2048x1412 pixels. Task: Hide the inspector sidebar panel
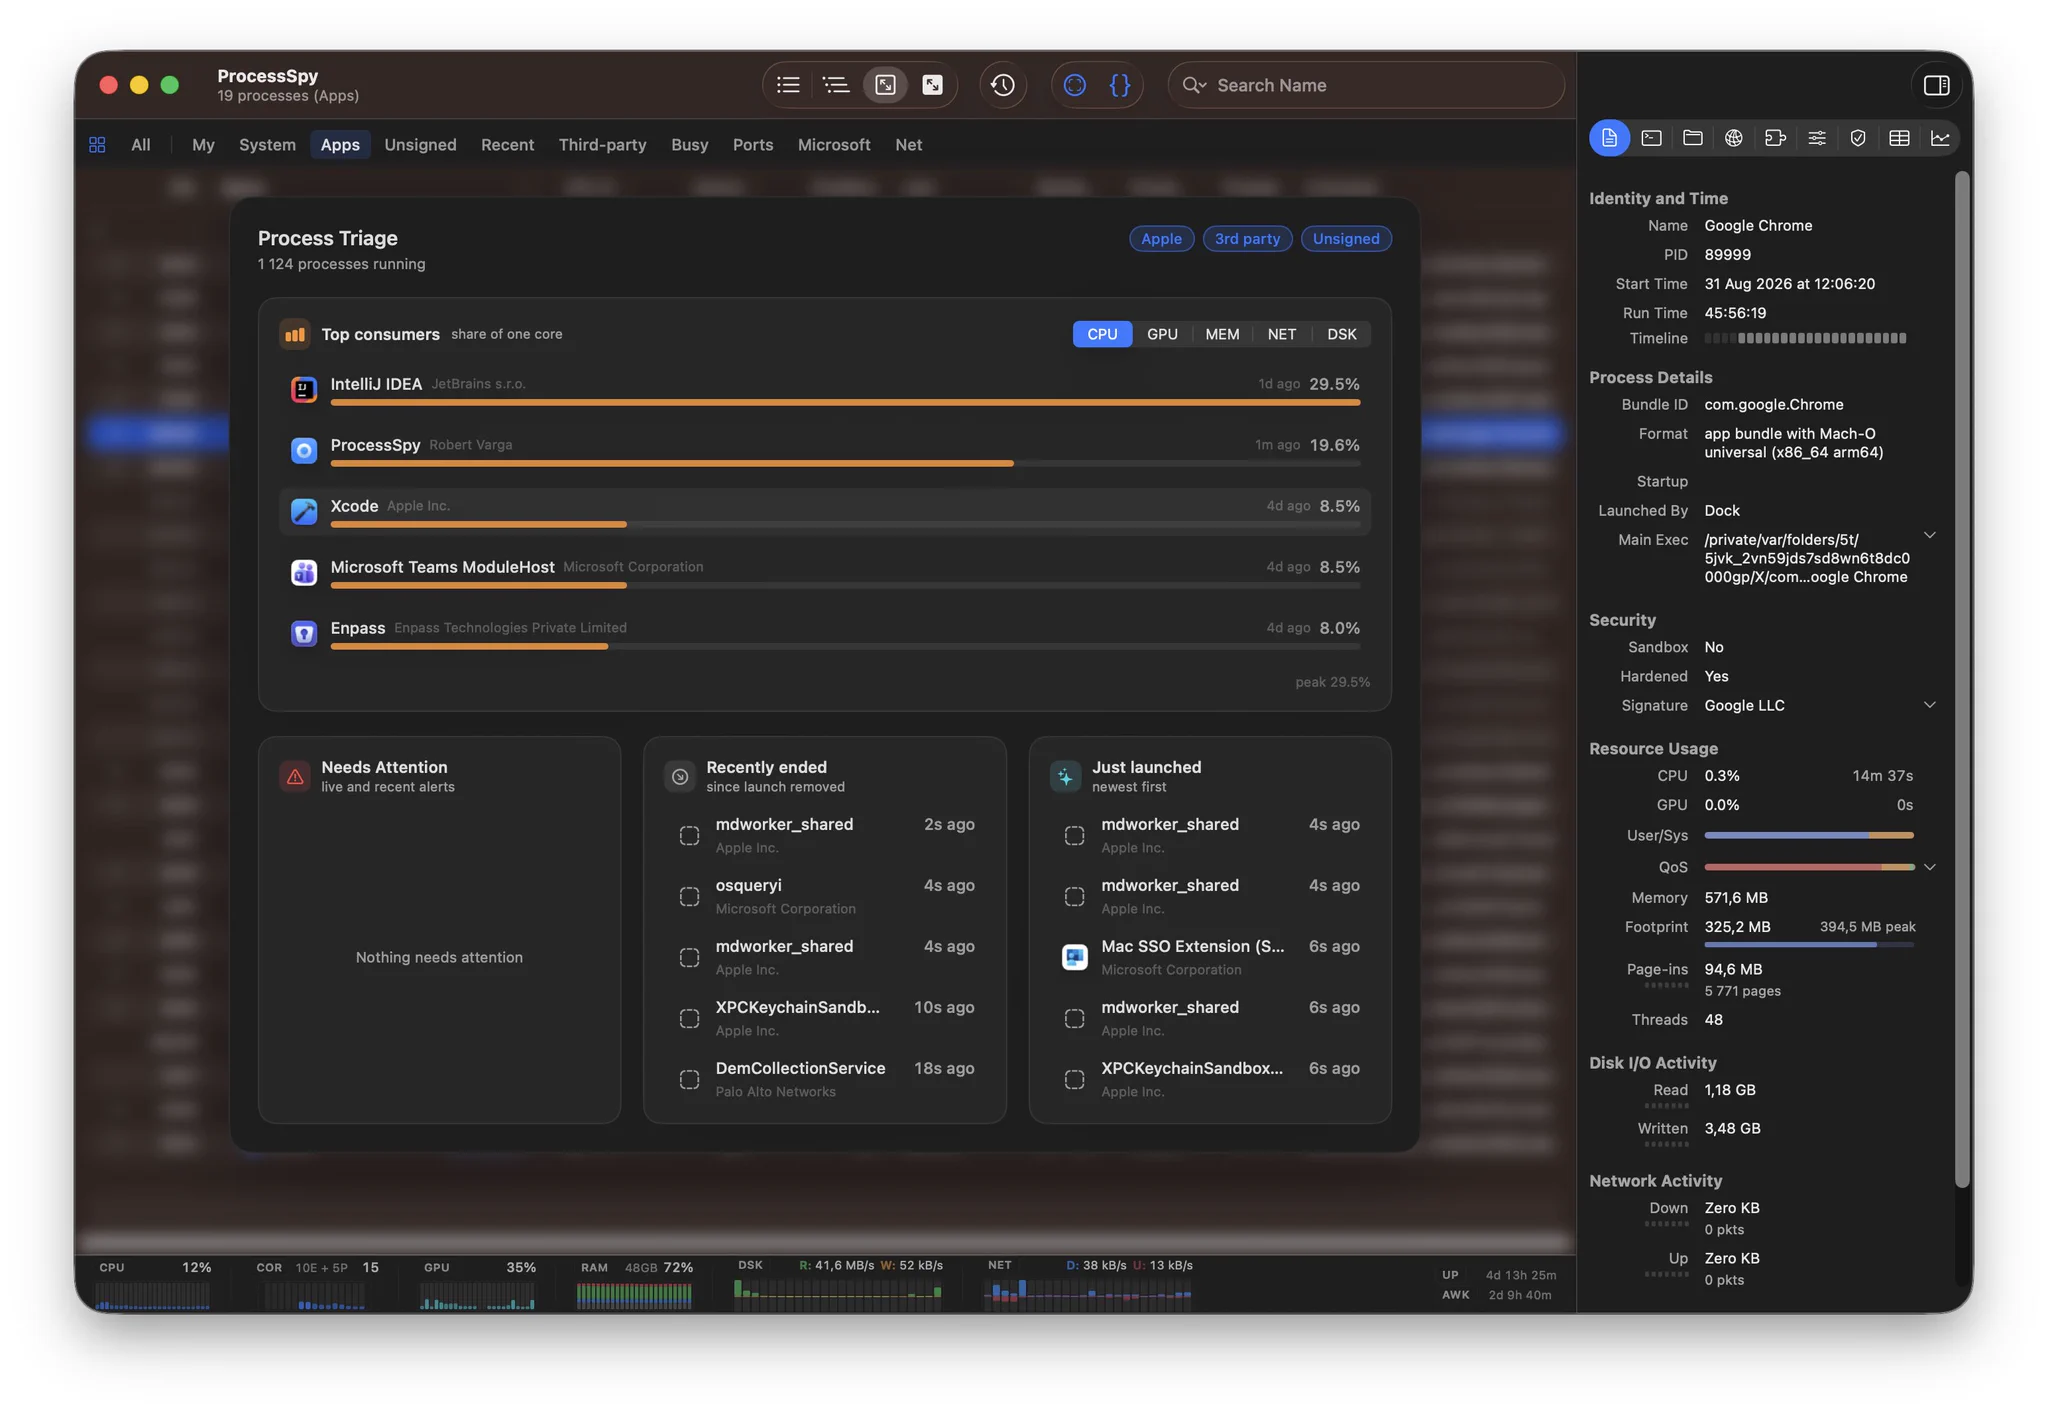click(1936, 85)
